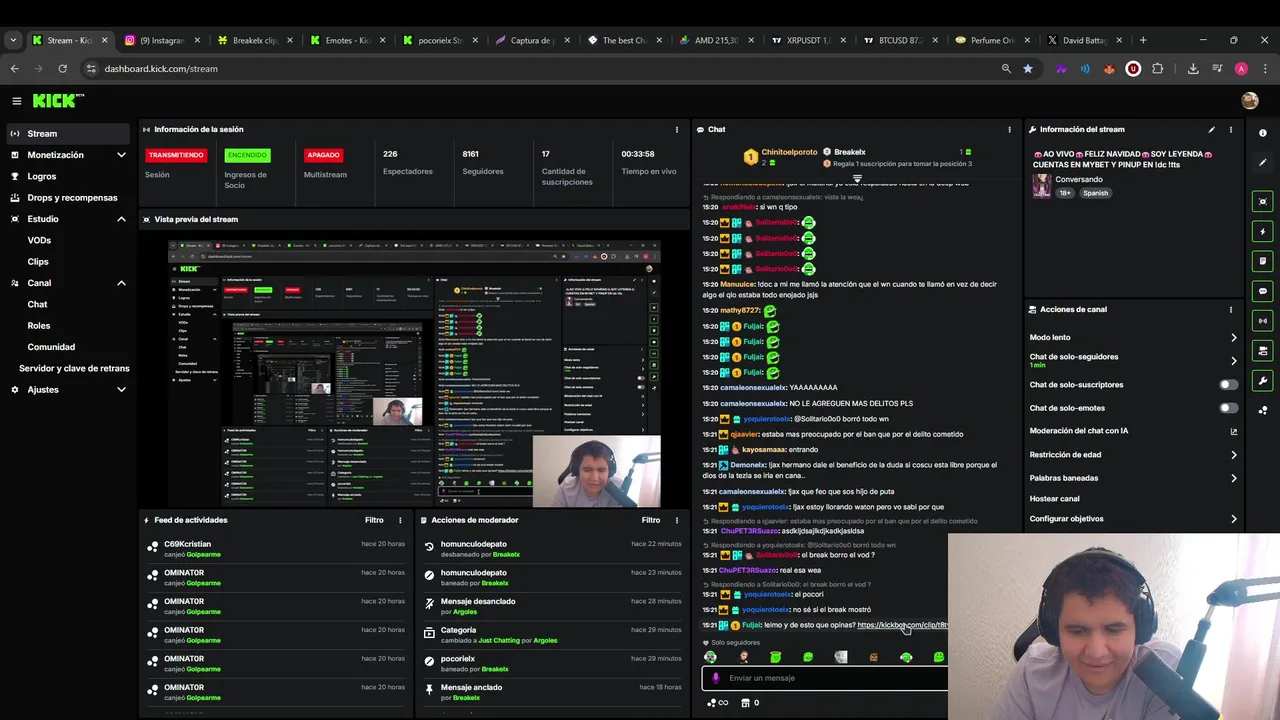
Task: Open the Chat panel three-dot menu
Action: 1009,129
